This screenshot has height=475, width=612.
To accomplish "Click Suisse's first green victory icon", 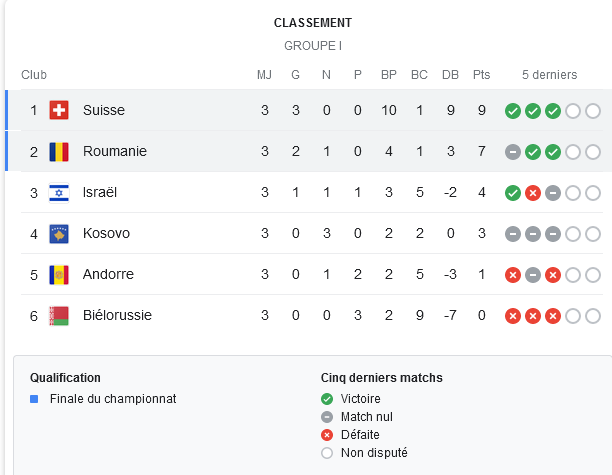I will pyautogui.click(x=513, y=111).
